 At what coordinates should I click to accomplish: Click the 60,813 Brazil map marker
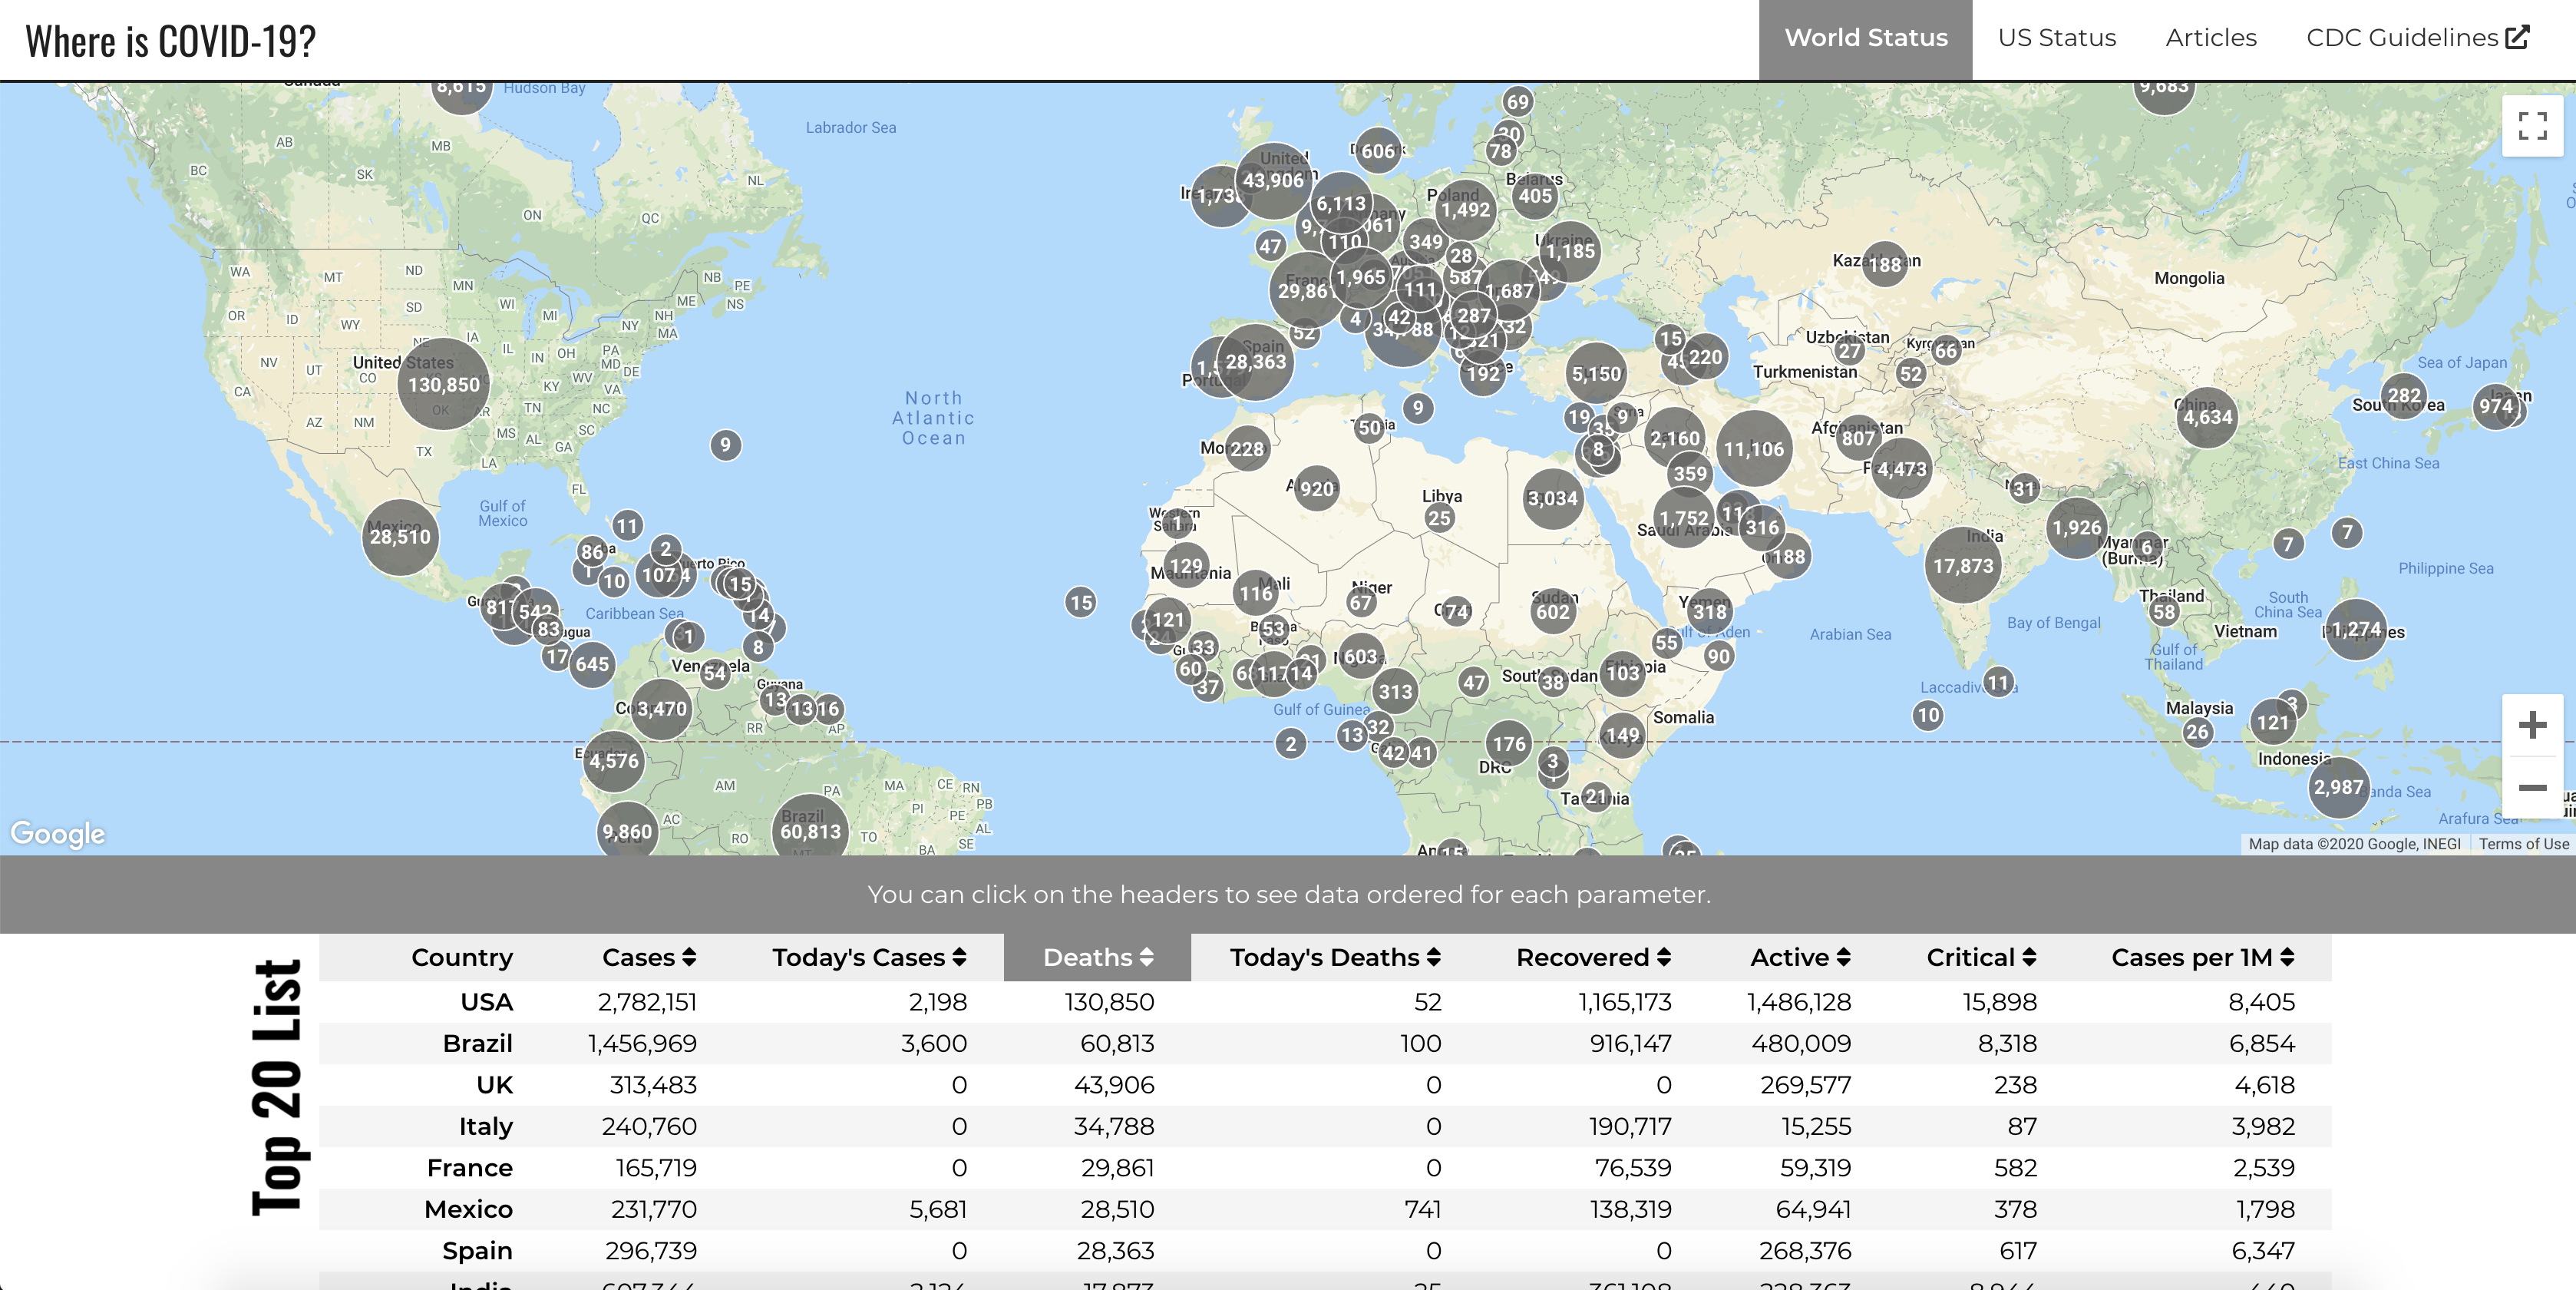(810, 830)
